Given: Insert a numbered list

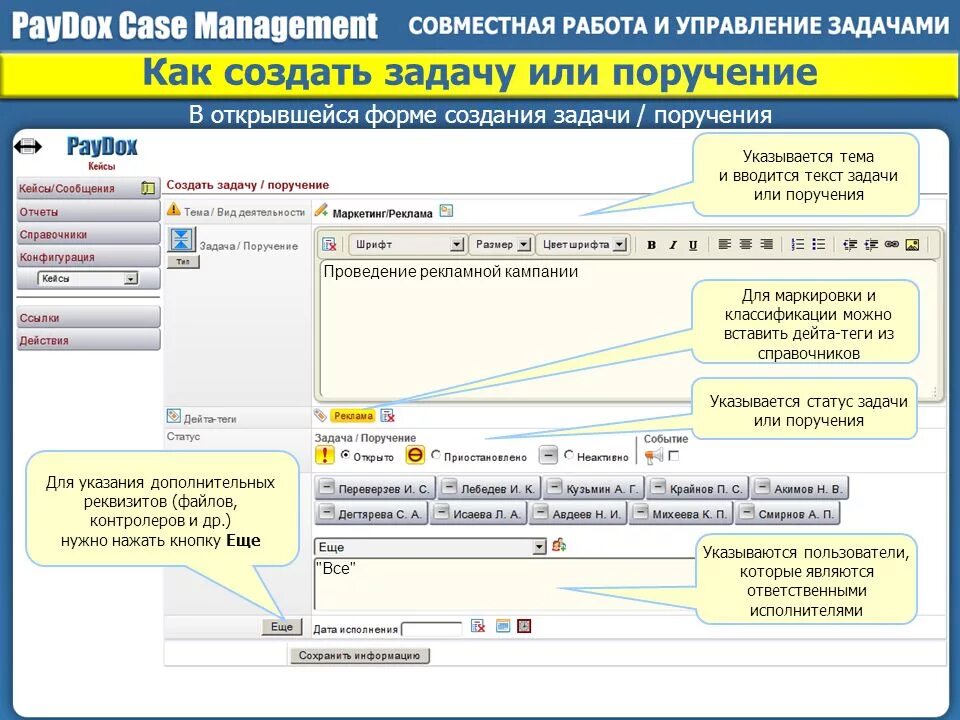Looking at the screenshot, I should [x=797, y=244].
